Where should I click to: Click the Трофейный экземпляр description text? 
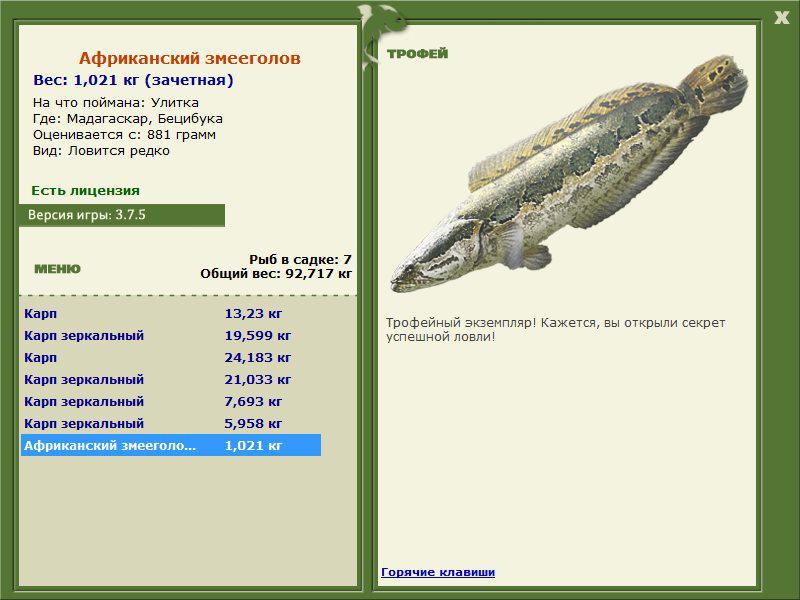[x=556, y=330]
